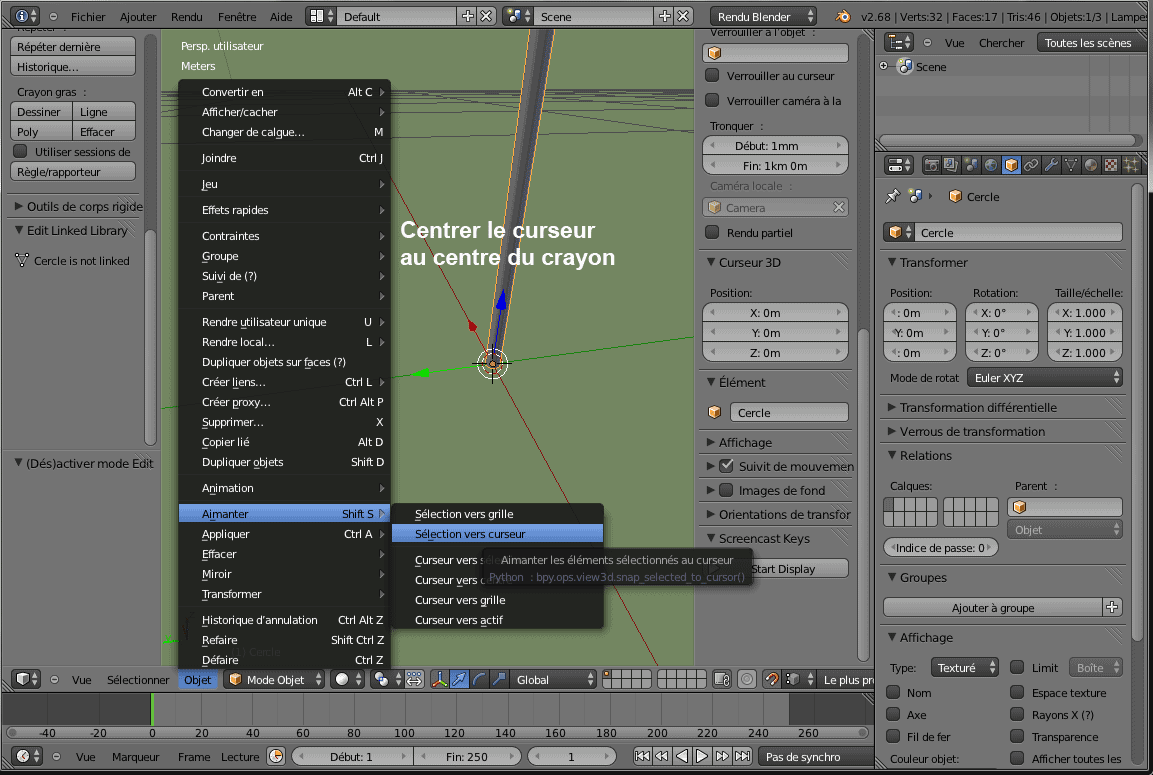
Task: Open the Particles properties tab
Action: (x=1131, y=165)
